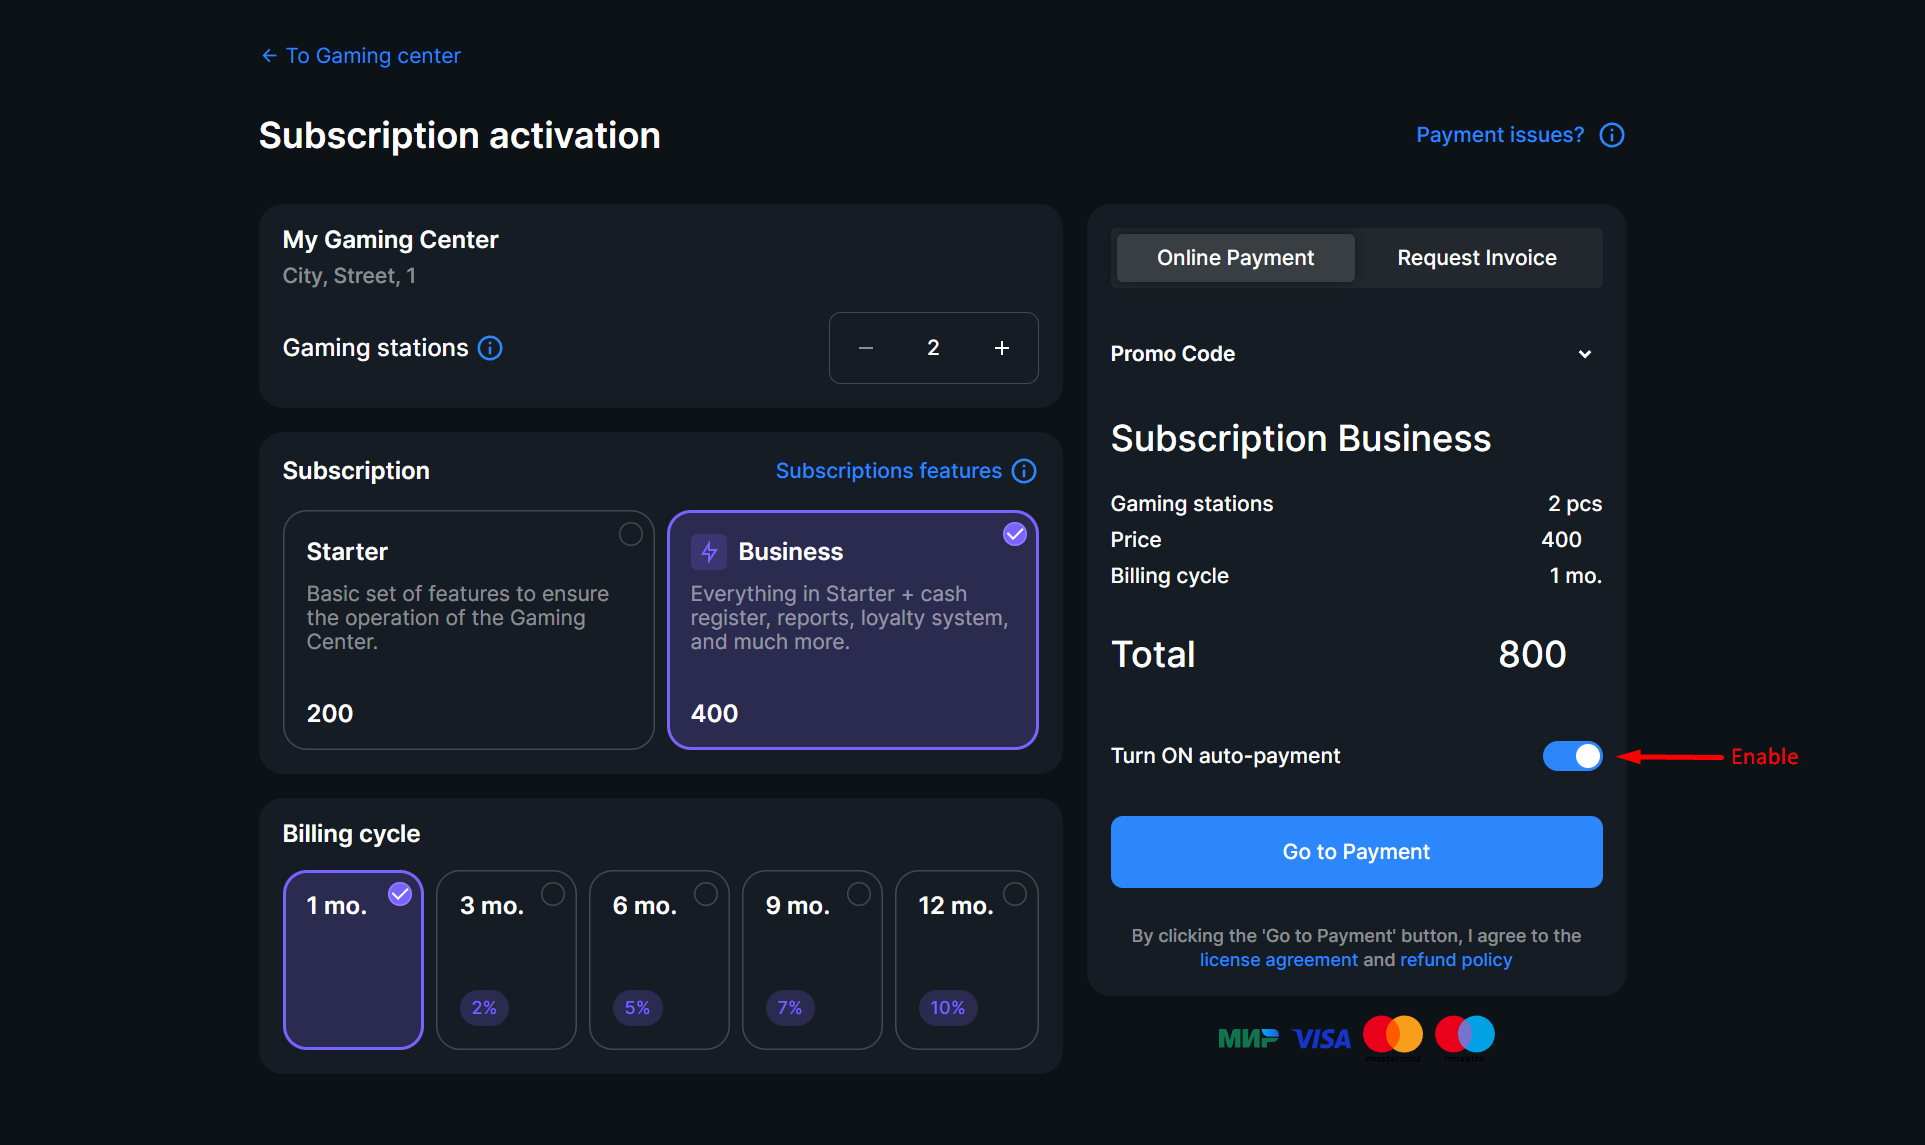Screen dimensions: 1925x1145
Task: Open the Gaming stations info tooltip icon
Action: [x=490, y=348]
